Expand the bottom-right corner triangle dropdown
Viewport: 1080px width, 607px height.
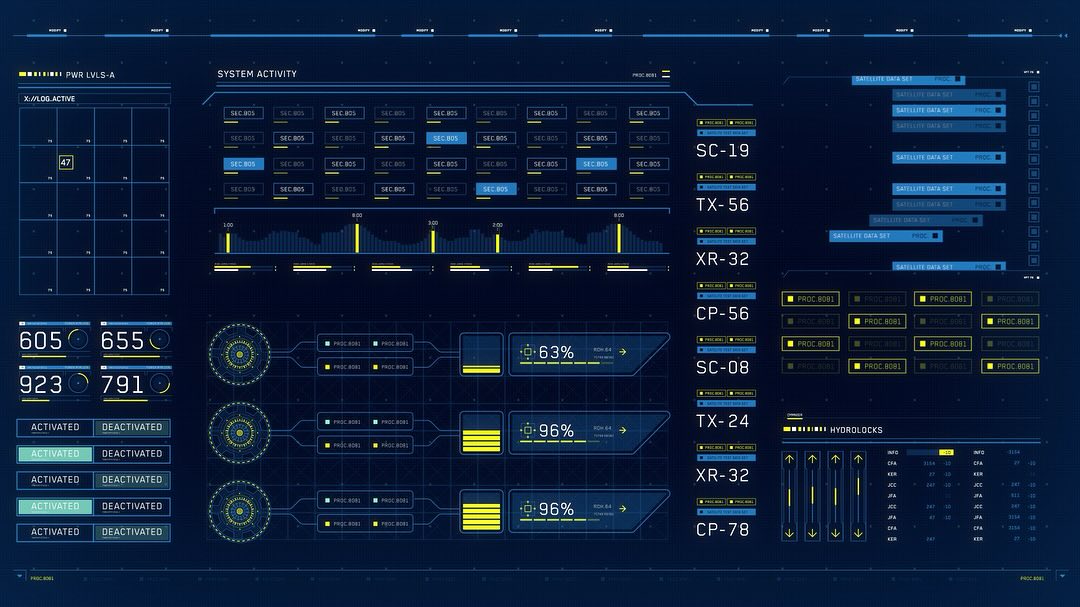[x=1063, y=575]
